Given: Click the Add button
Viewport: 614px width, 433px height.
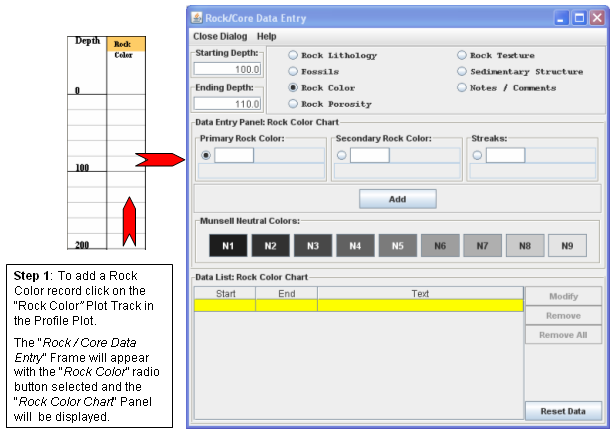Looking at the screenshot, I should (398, 199).
